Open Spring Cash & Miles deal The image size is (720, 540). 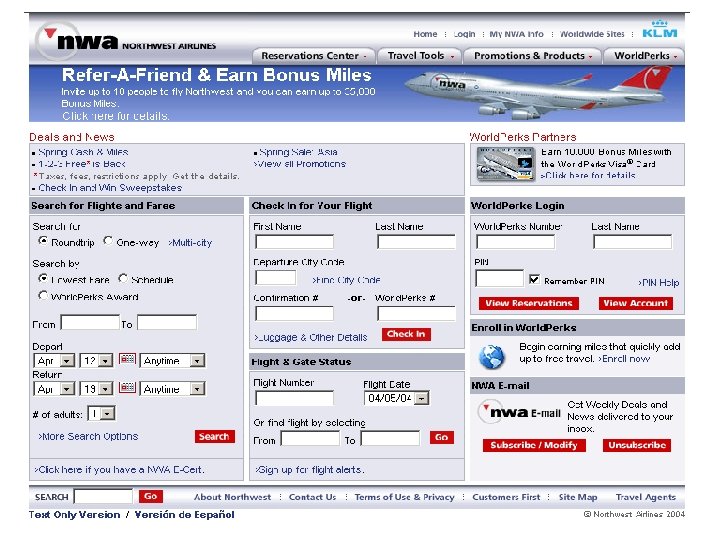point(83,152)
